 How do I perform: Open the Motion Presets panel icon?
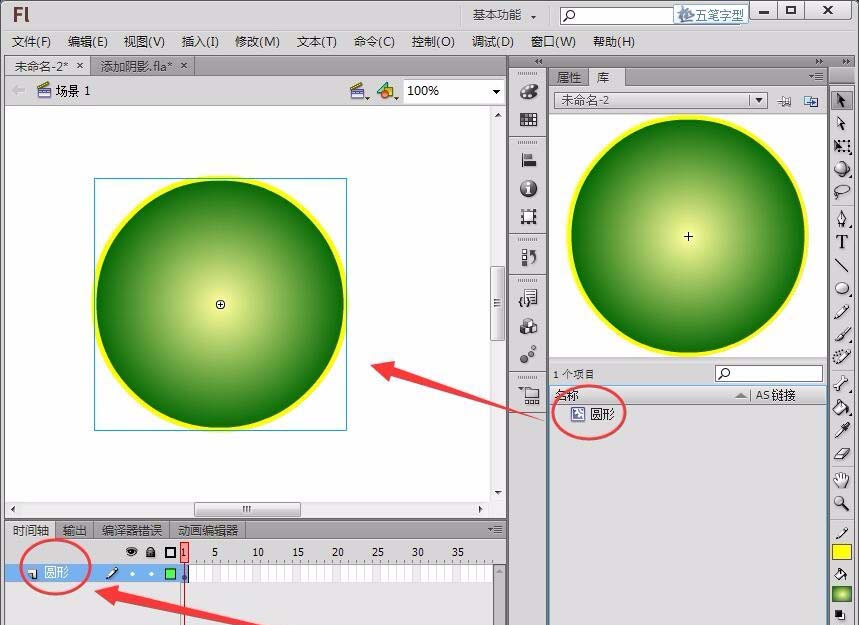pyautogui.click(x=528, y=354)
